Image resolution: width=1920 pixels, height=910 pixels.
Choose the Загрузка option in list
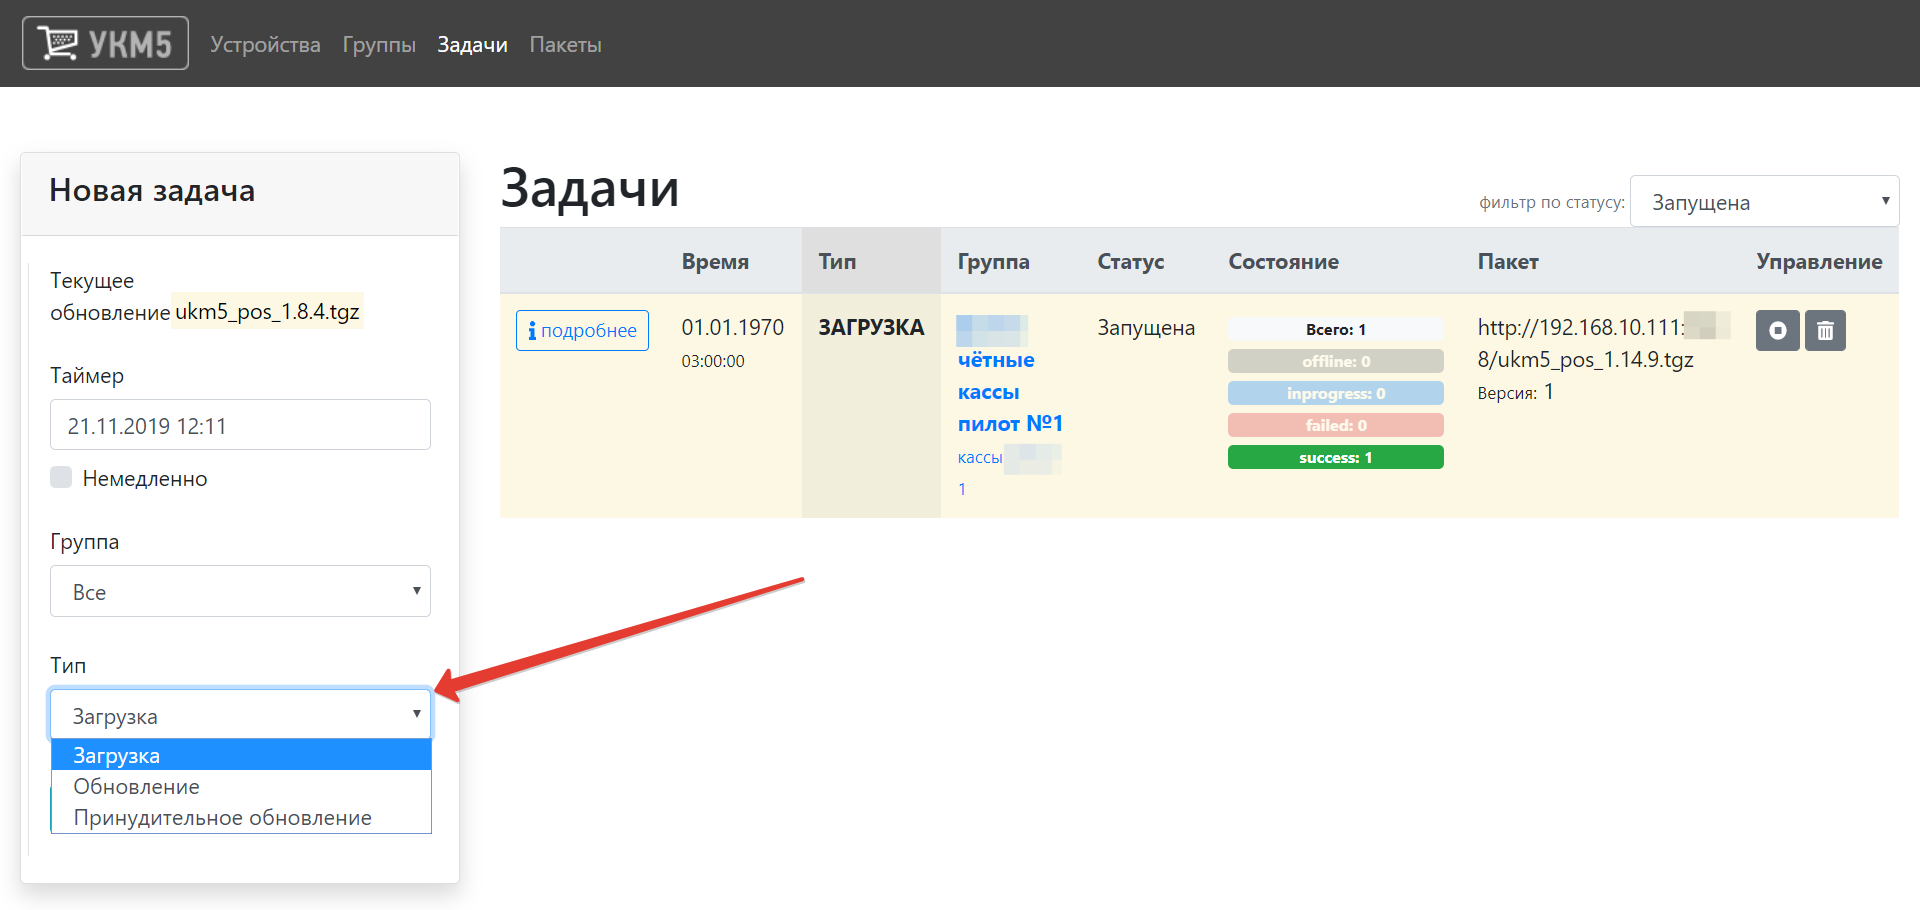[x=241, y=755]
